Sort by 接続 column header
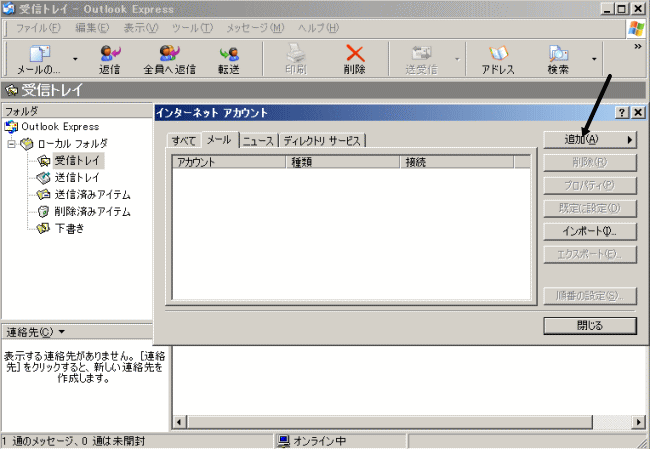 457,162
